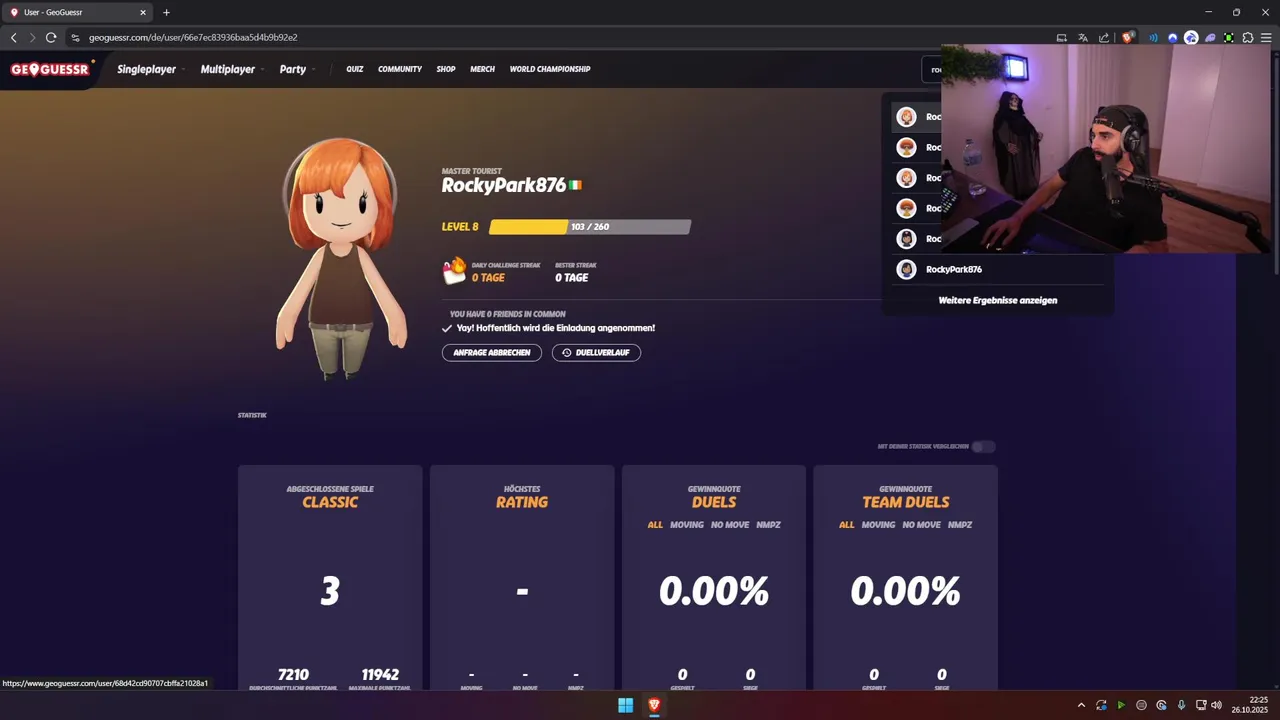Click the green square extension icon
This screenshot has width=1280, height=720.
point(1229,38)
